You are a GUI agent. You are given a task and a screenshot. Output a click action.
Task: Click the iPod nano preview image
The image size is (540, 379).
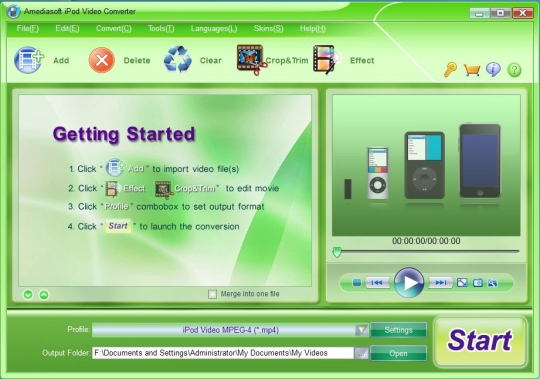point(378,173)
